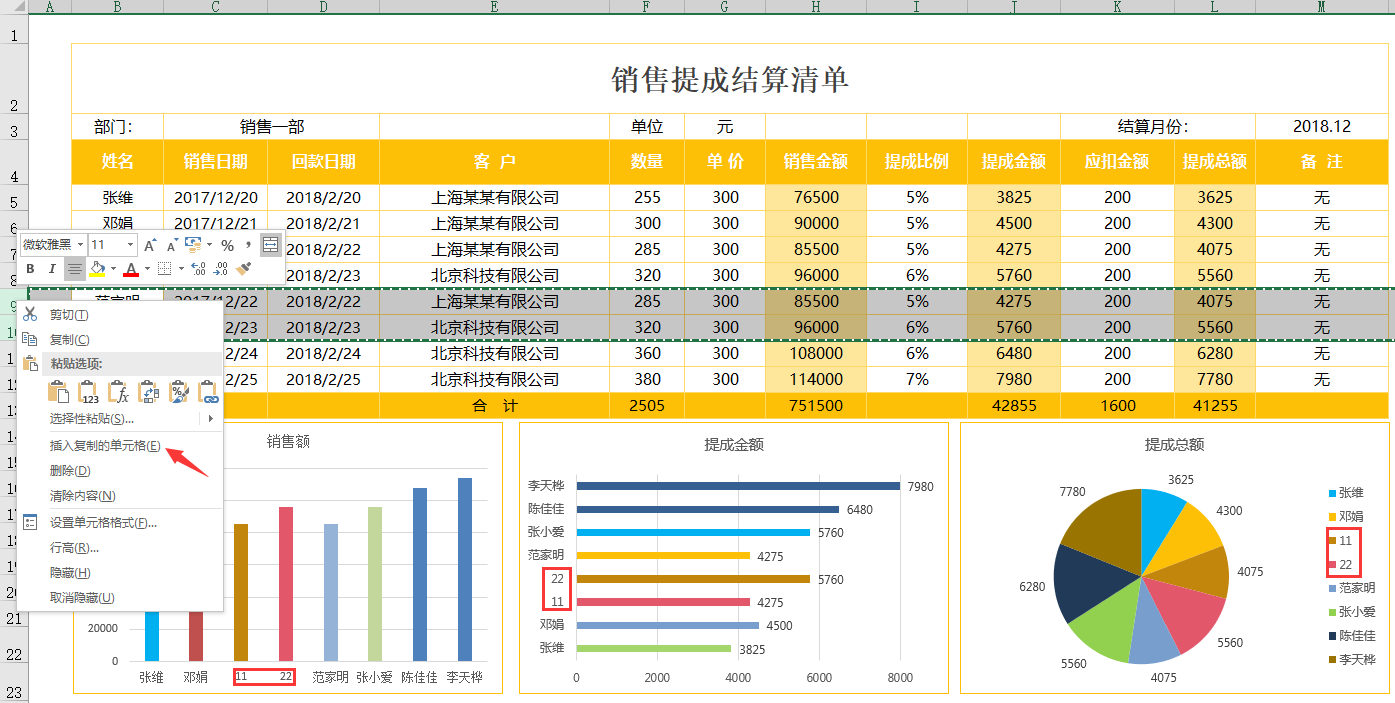
Task: Click the 李天桦 column in 销售额 chart
Action: pos(465,569)
